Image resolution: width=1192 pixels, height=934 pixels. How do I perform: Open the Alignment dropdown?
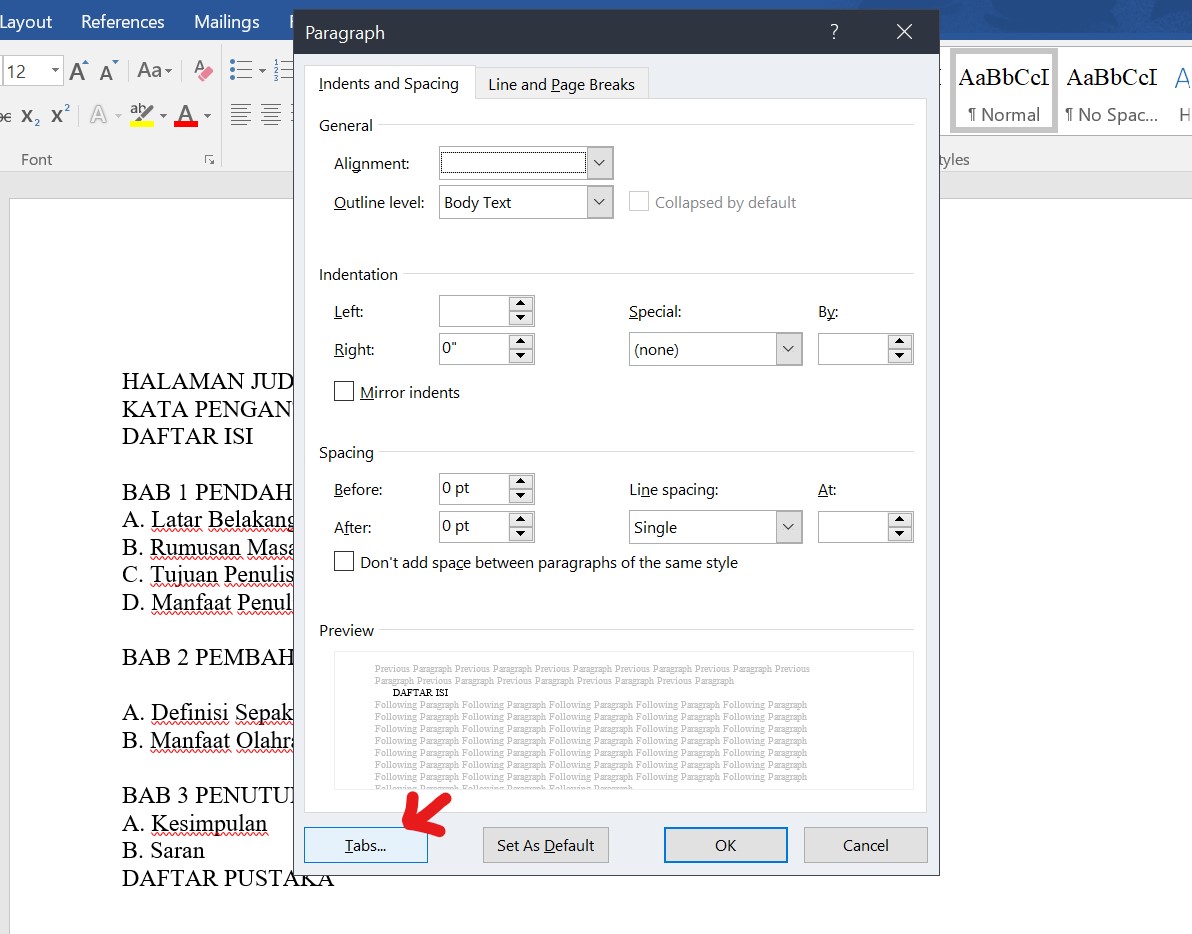pyautogui.click(x=597, y=162)
